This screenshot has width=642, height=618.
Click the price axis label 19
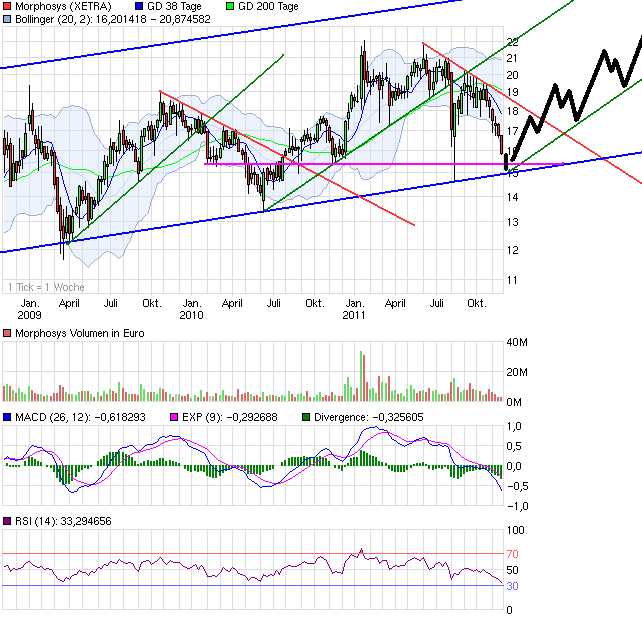513,93
